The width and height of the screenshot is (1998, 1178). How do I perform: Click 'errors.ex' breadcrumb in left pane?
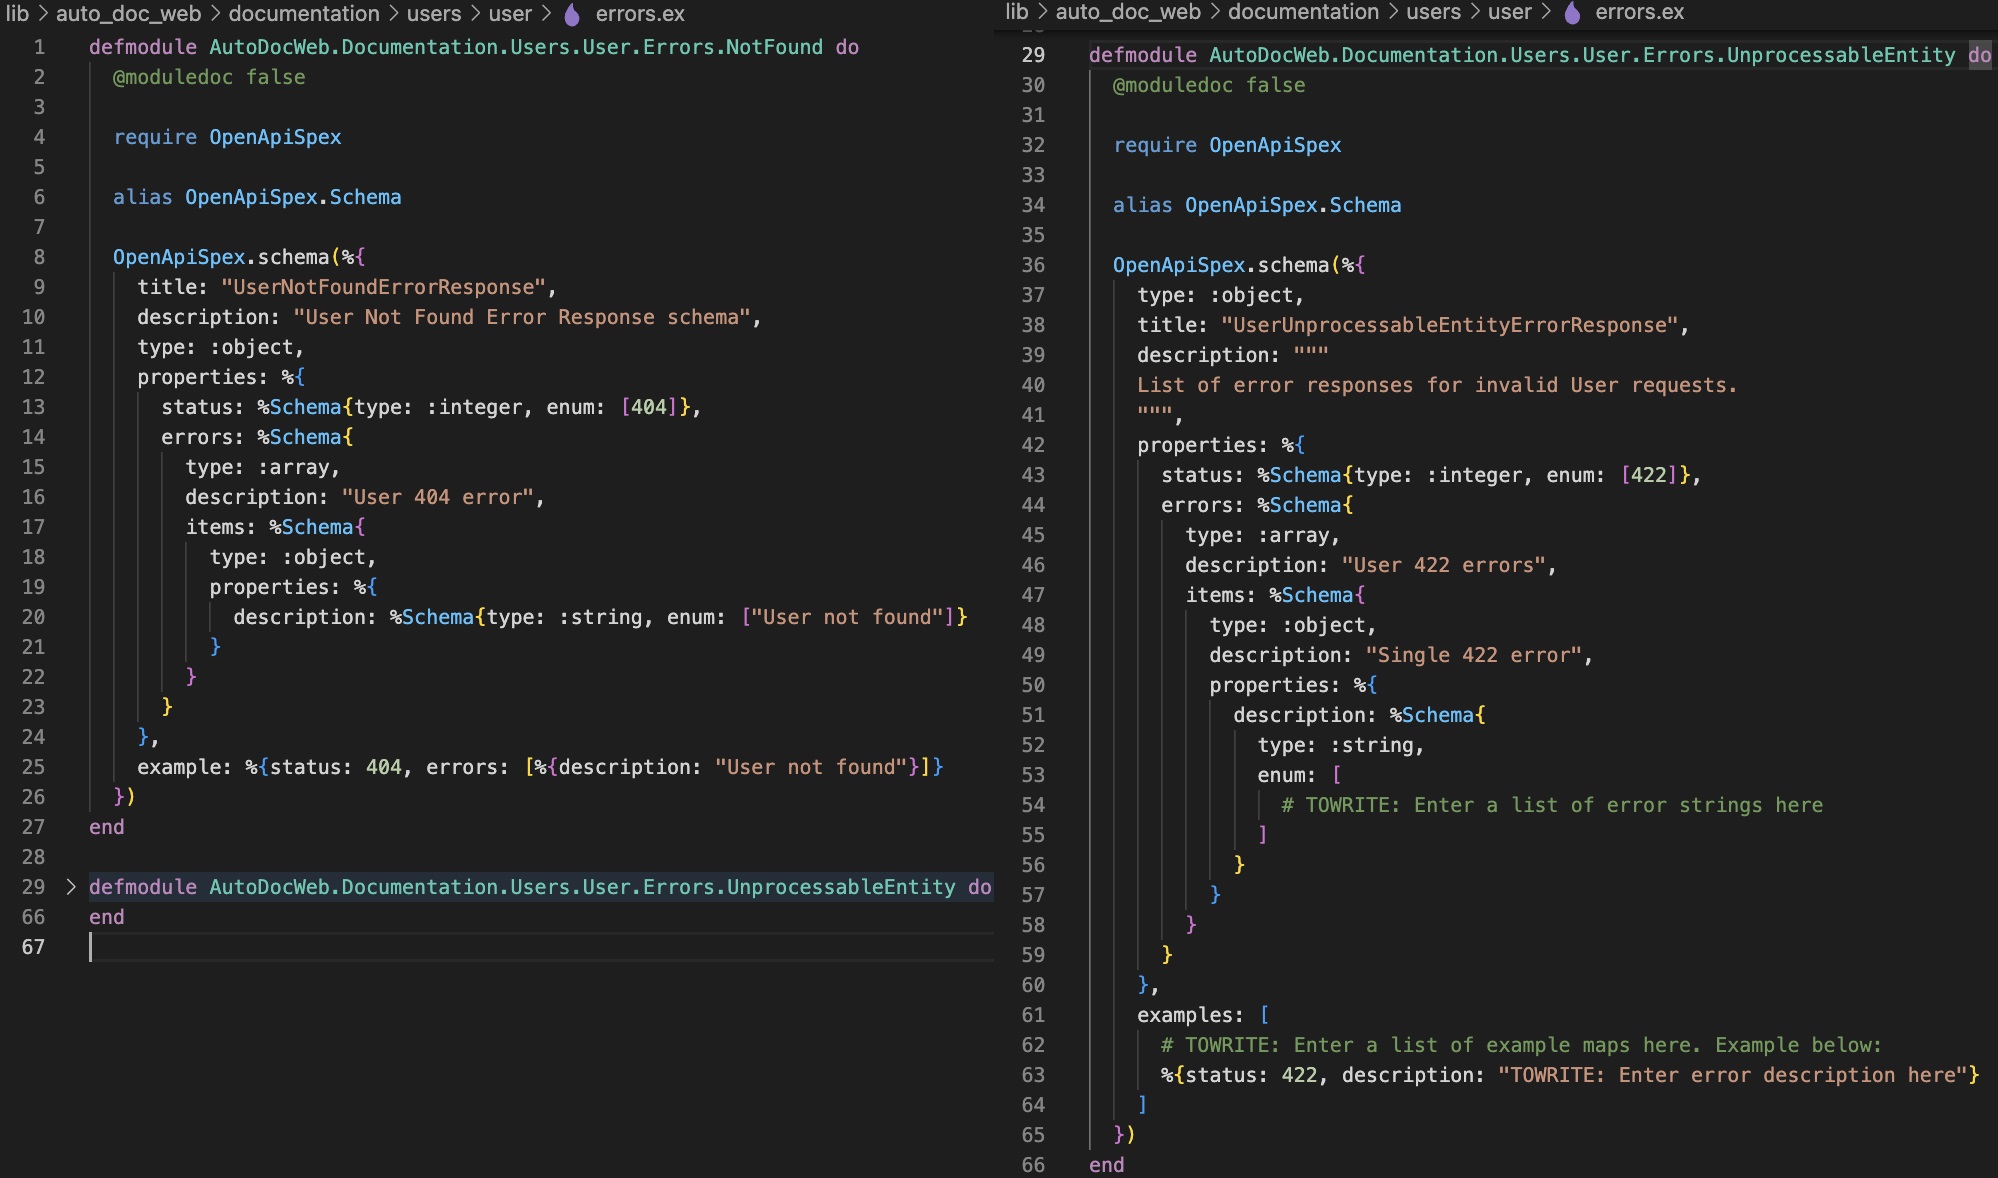click(640, 14)
